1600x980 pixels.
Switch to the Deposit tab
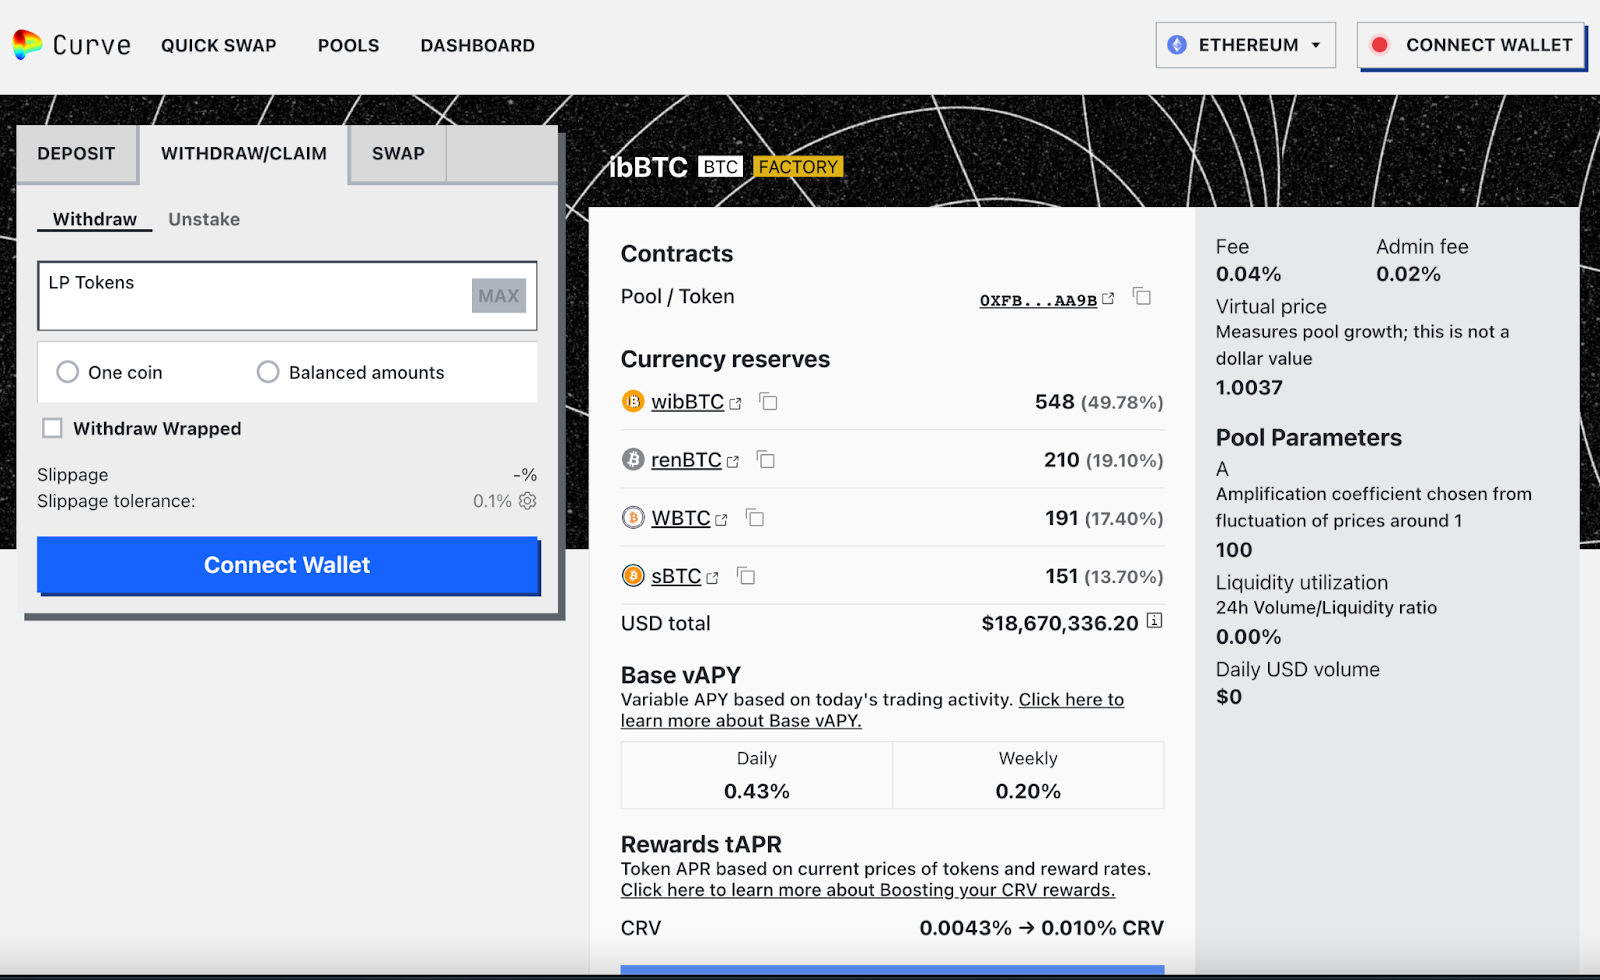click(x=76, y=154)
